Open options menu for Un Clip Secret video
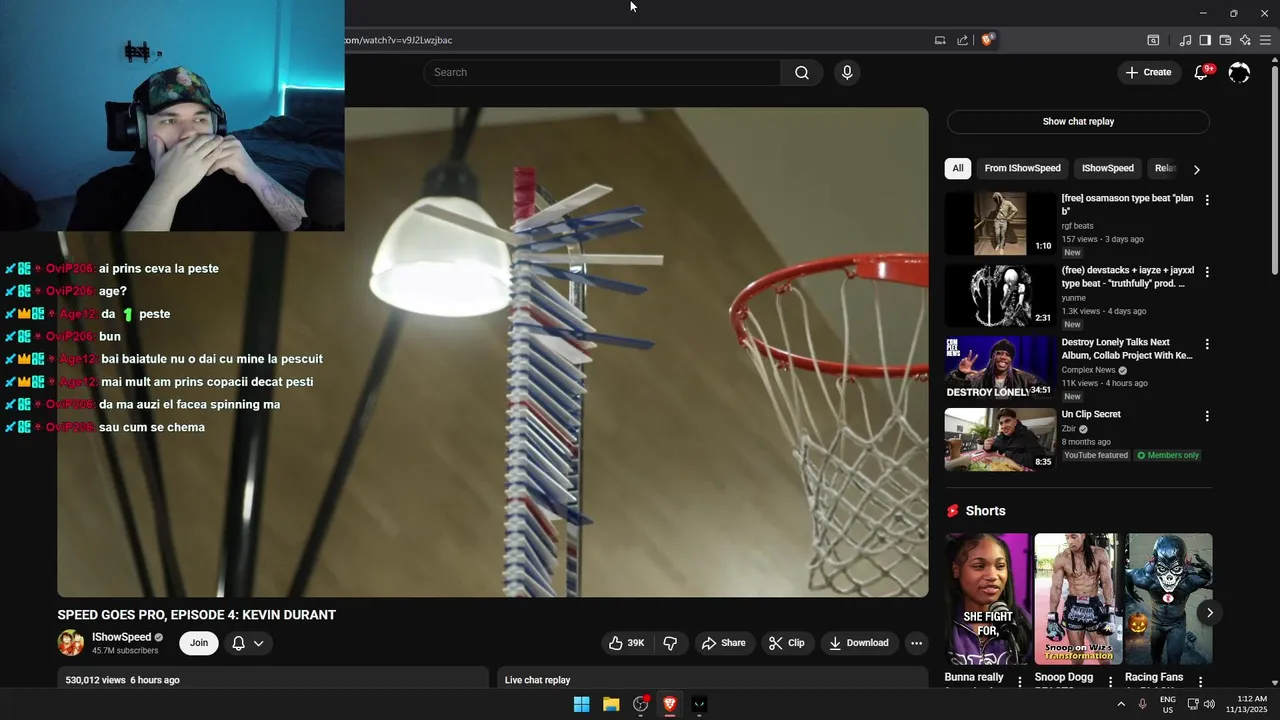Screen dimensions: 1280x720 tap(1207, 416)
